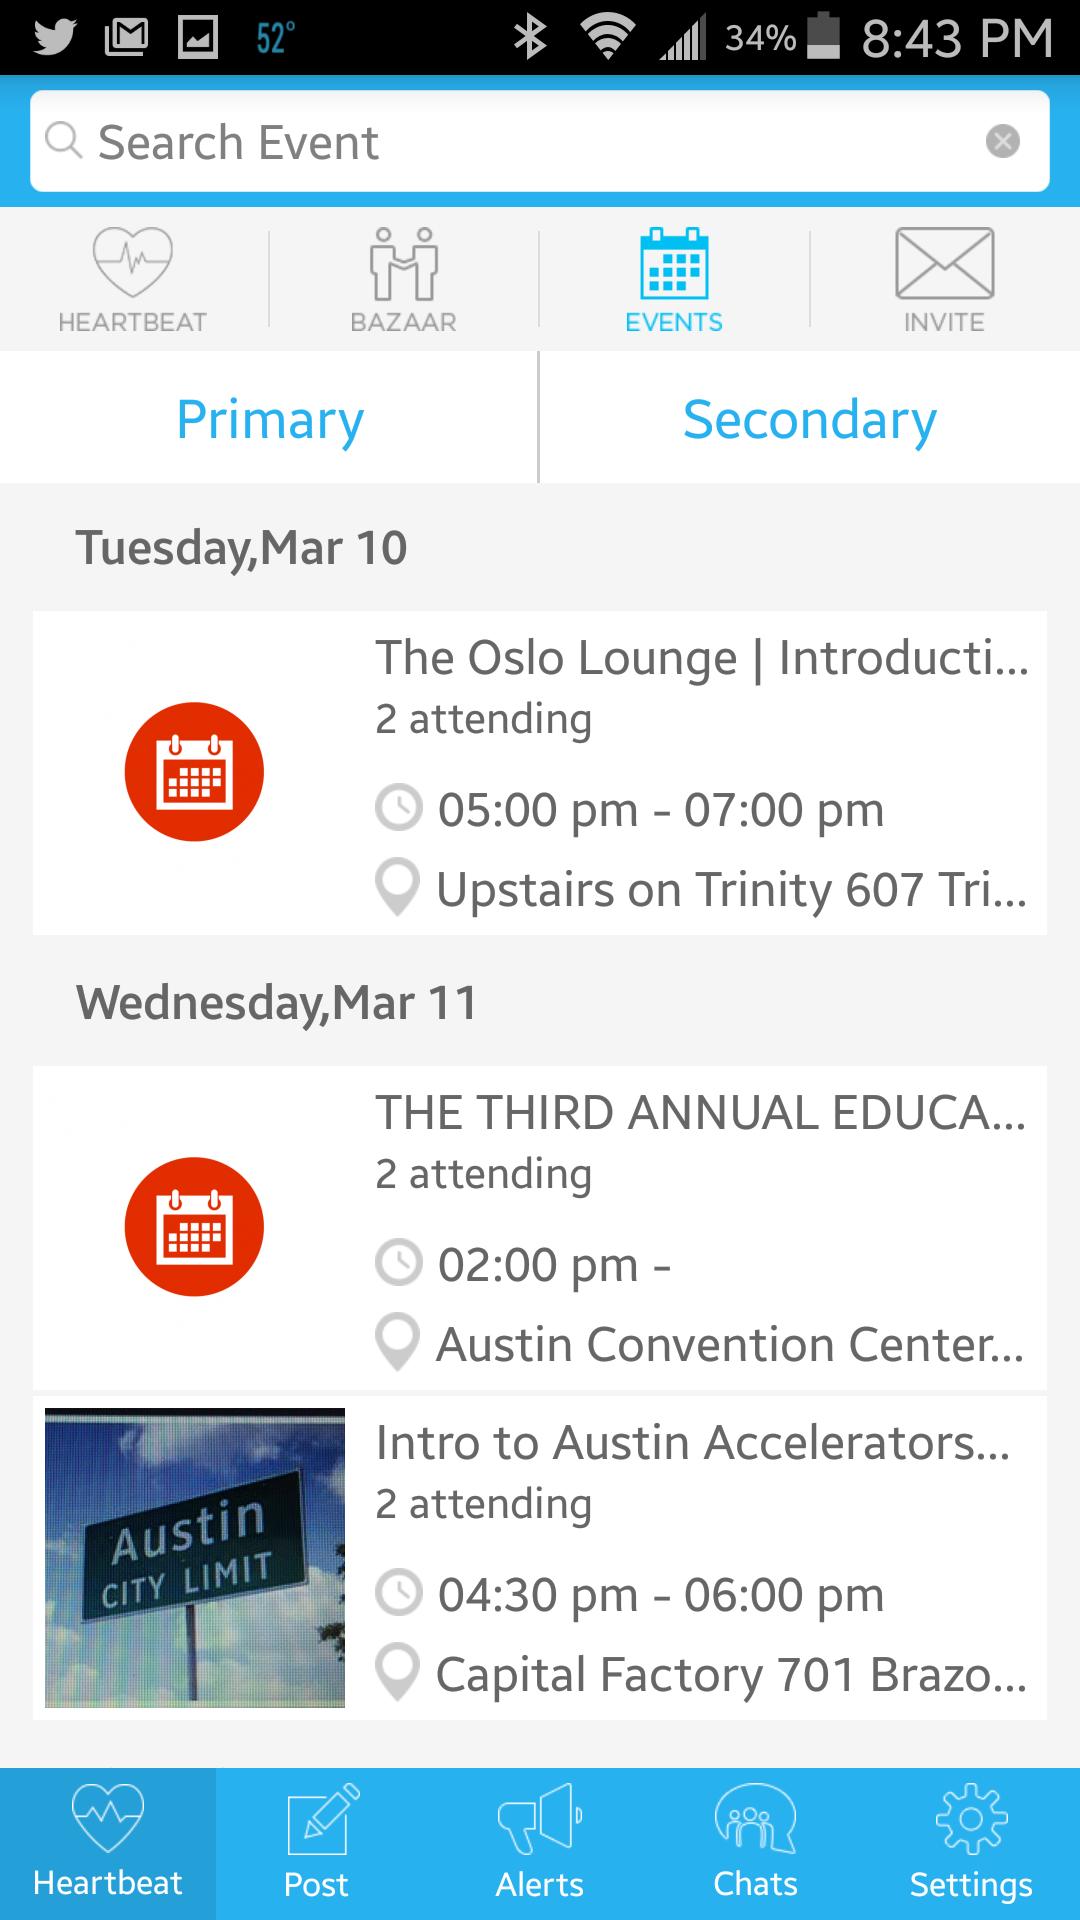Switch to the Secondary events tab
Image resolution: width=1080 pixels, height=1920 pixels.
point(809,418)
